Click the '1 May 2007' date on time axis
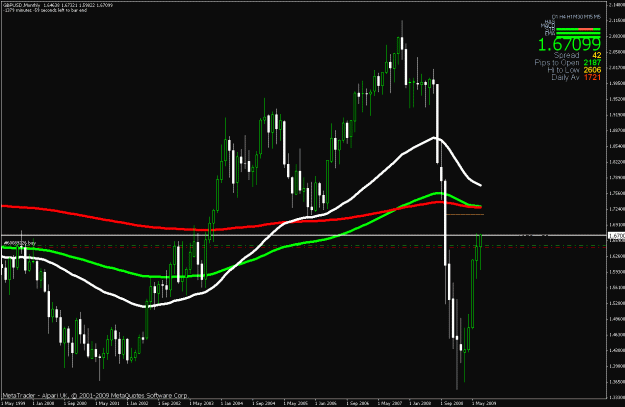The height and width of the screenshot is (407, 625). tap(389, 403)
